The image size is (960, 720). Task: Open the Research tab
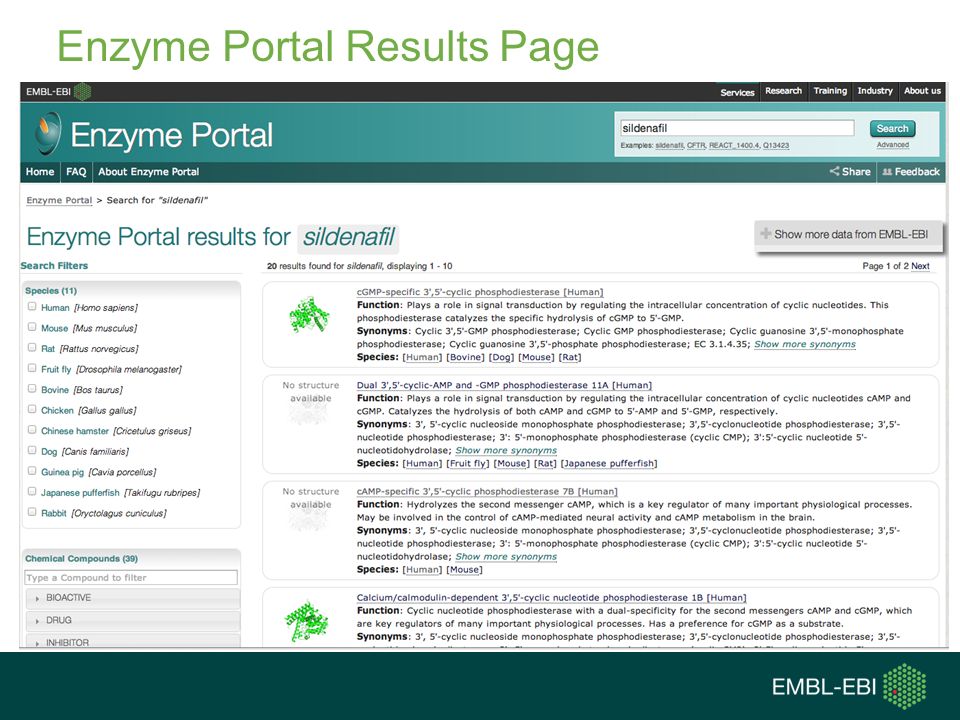(783, 91)
